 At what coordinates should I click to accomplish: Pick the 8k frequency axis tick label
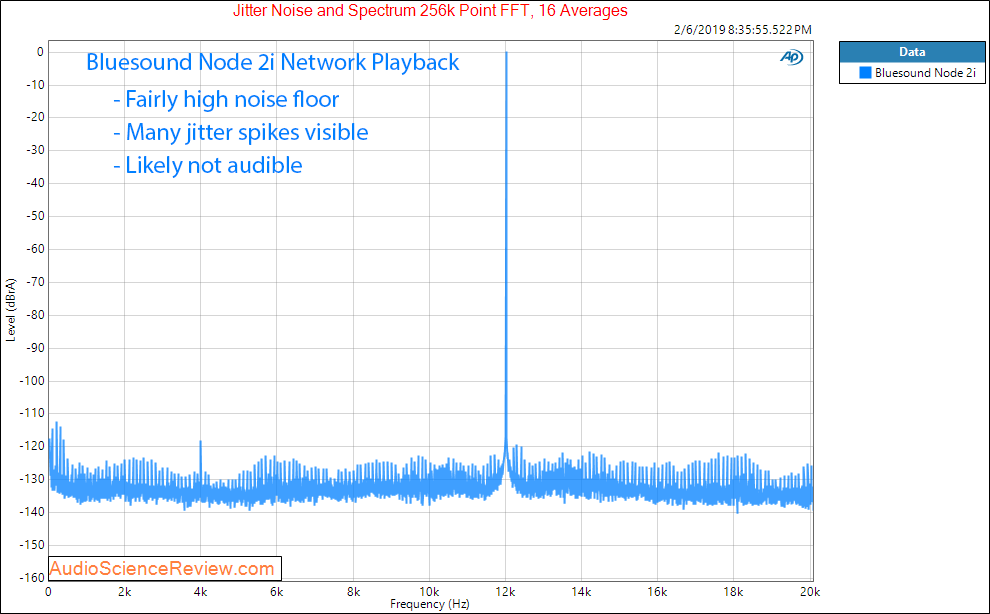tap(353, 592)
